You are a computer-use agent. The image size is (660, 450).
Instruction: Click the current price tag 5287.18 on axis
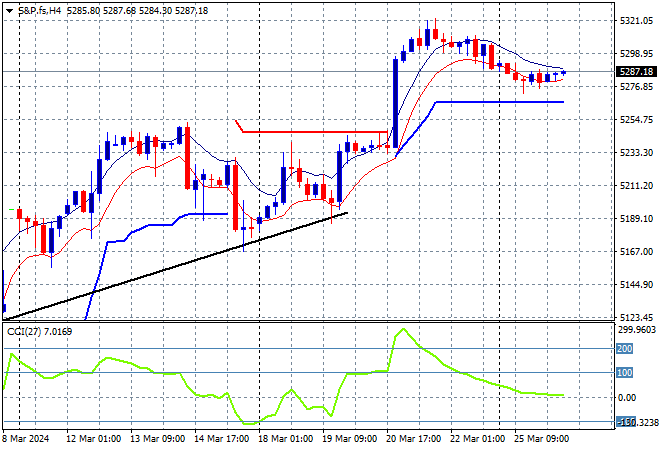tap(637, 72)
